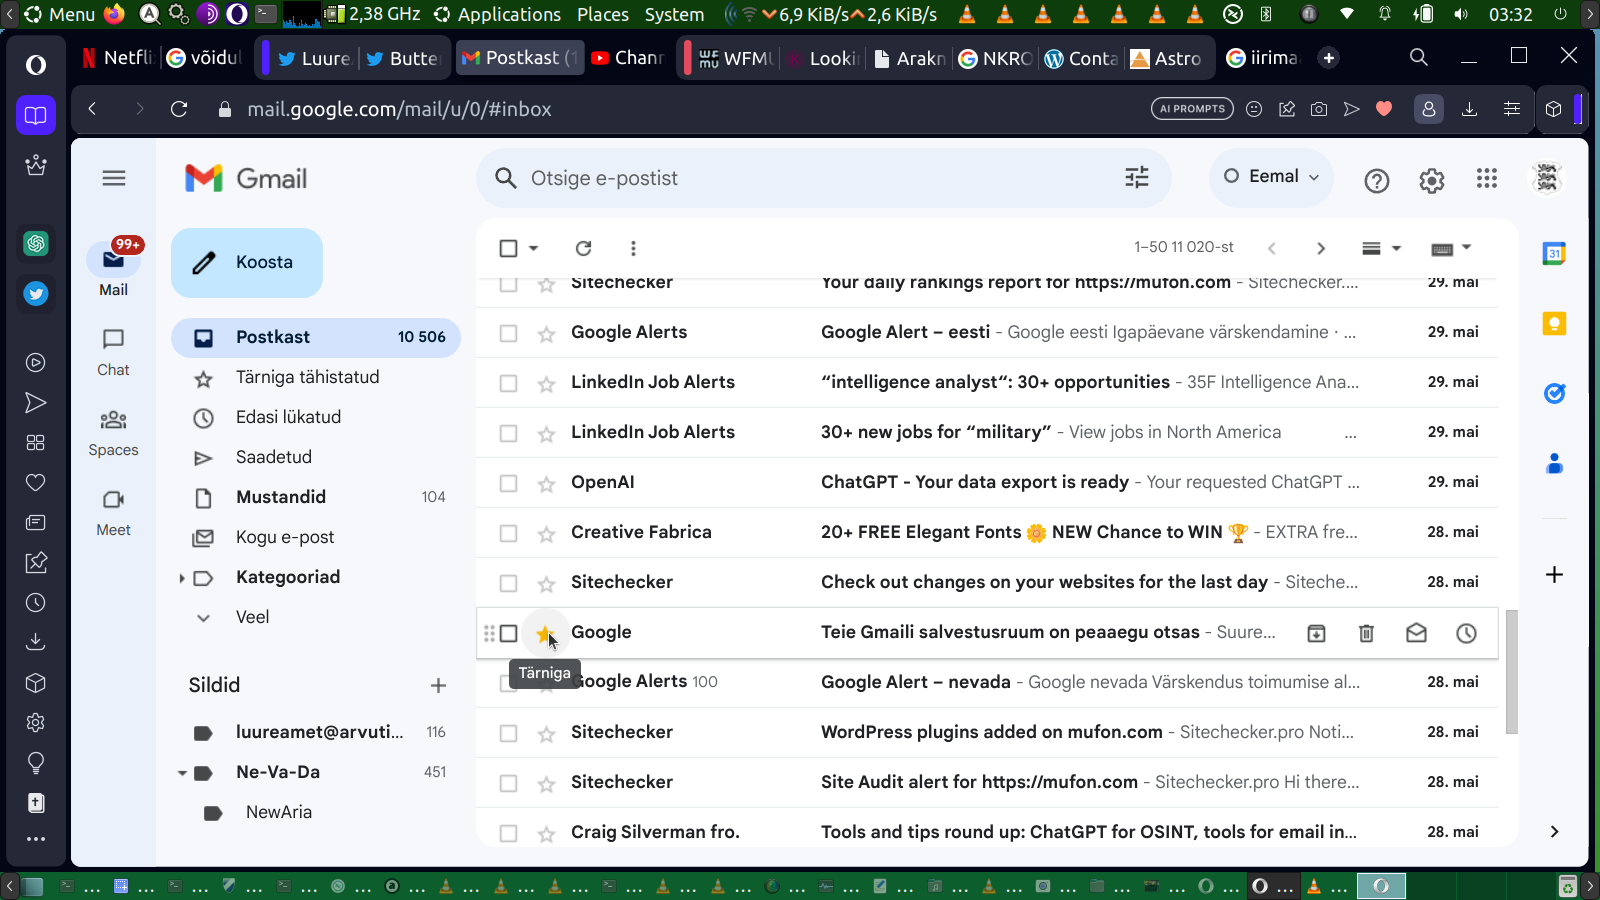Click the Otsige e-postist search field
1600x900 pixels.
tap(823, 178)
